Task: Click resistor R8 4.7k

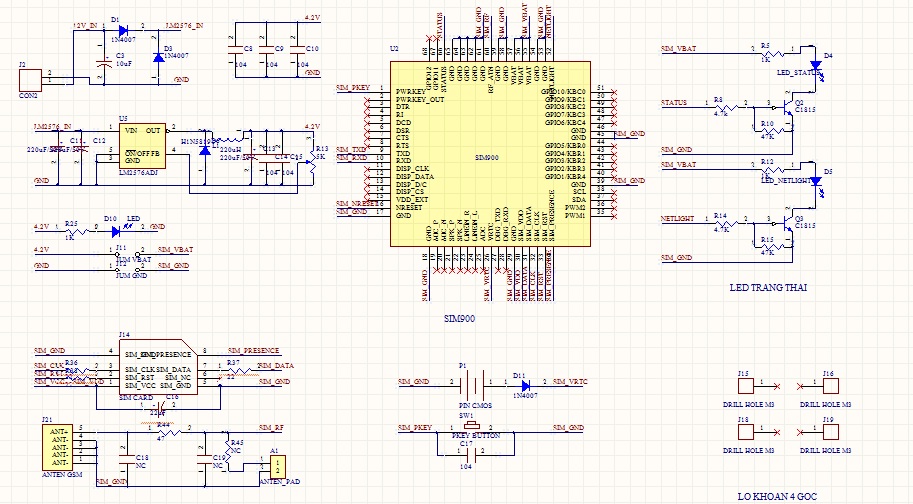Action: click(726, 107)
